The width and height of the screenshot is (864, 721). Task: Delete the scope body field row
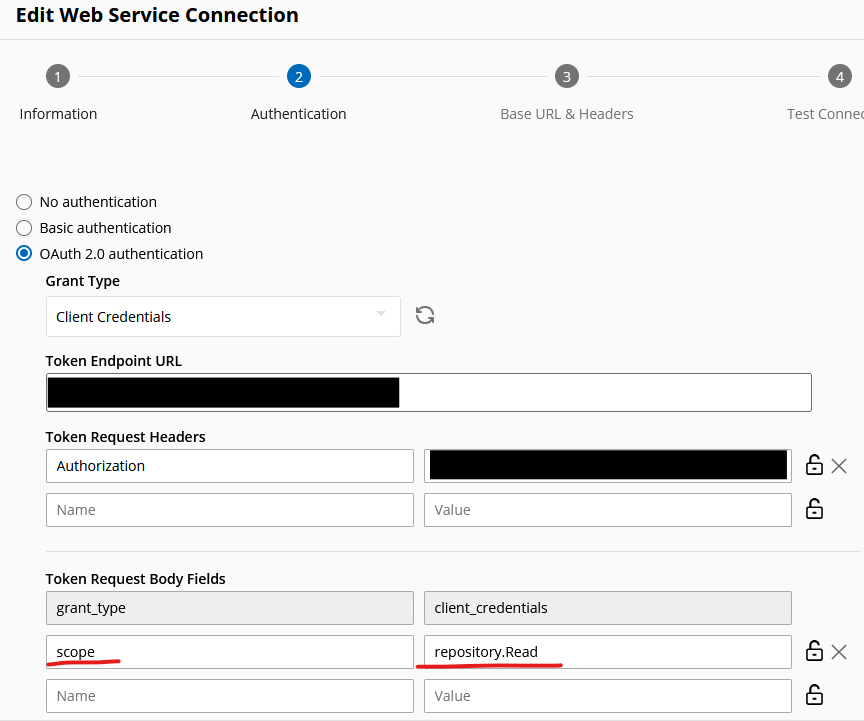839,652
